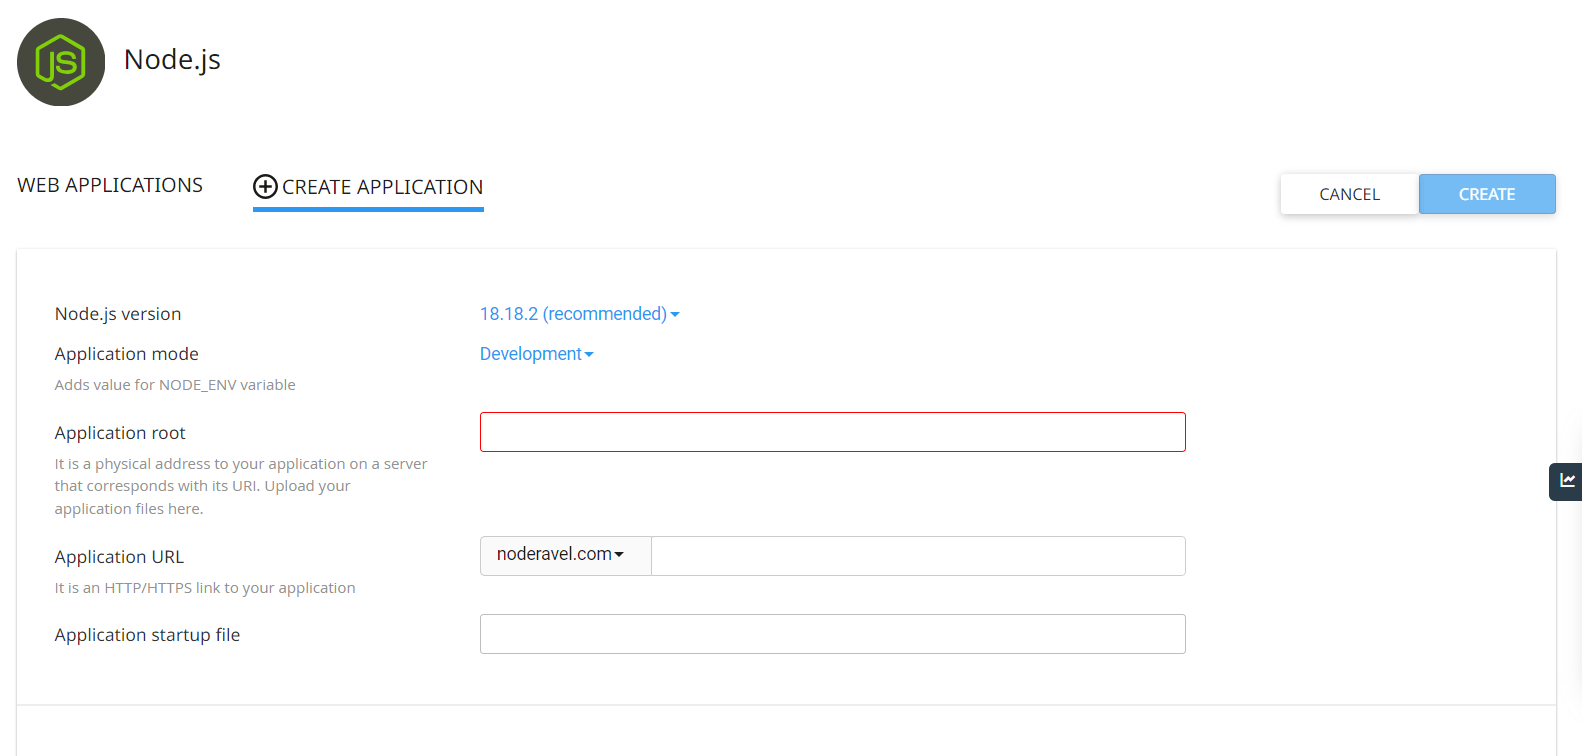Switch to the Web Applications tab
The width and height of the screenshot is (1582, 756).
(x=110, y=185)
